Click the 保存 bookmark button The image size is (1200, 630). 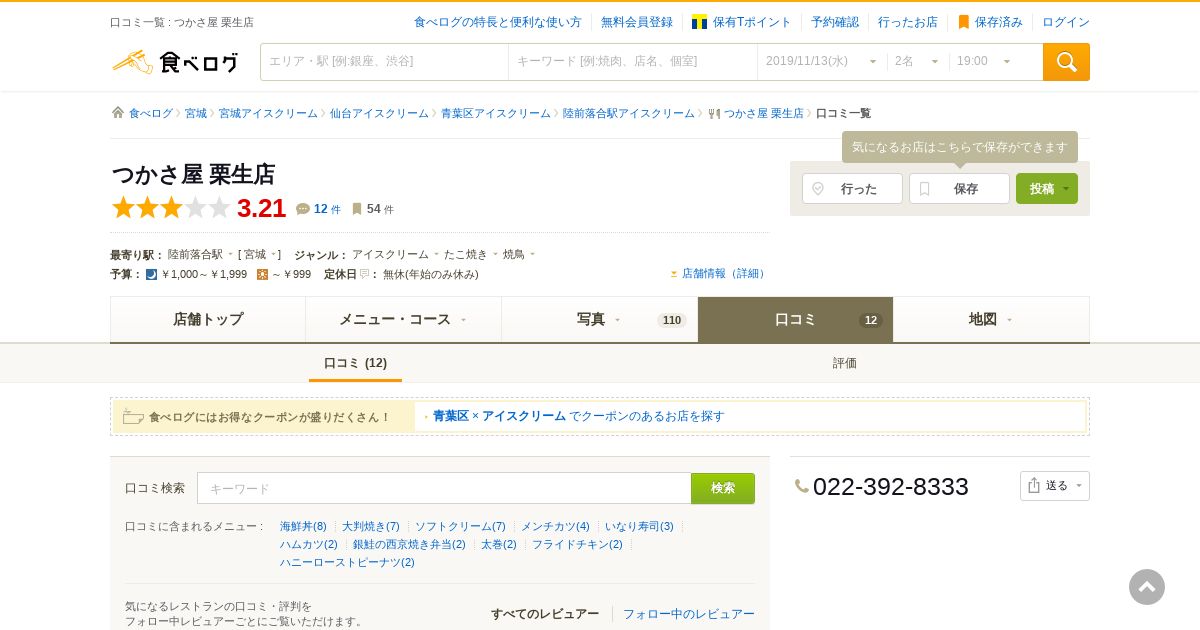click(x=959, y=188)
